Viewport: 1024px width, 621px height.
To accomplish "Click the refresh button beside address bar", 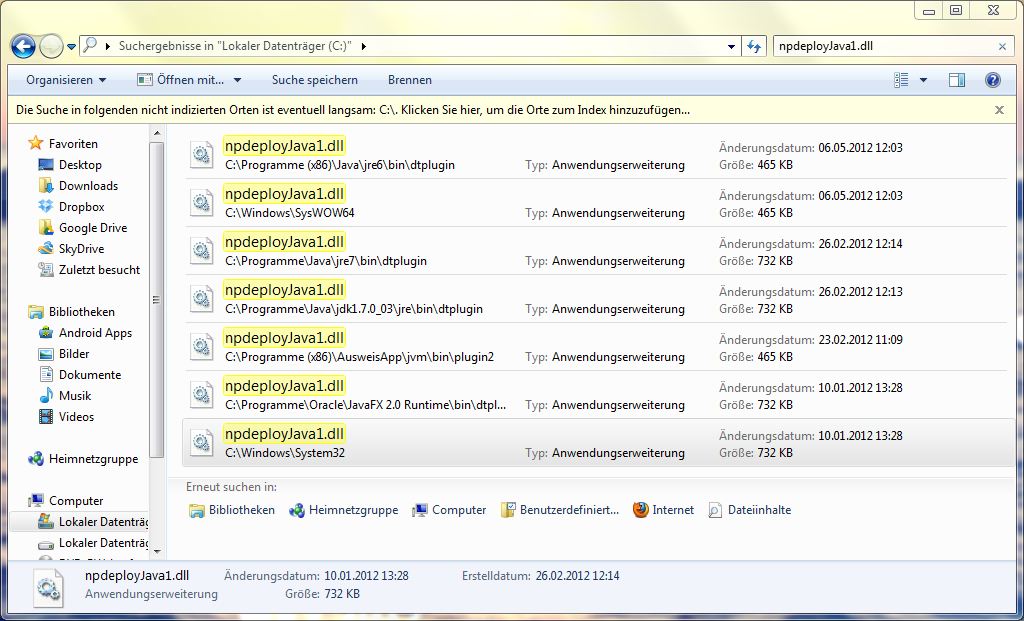I will (755, 46).
